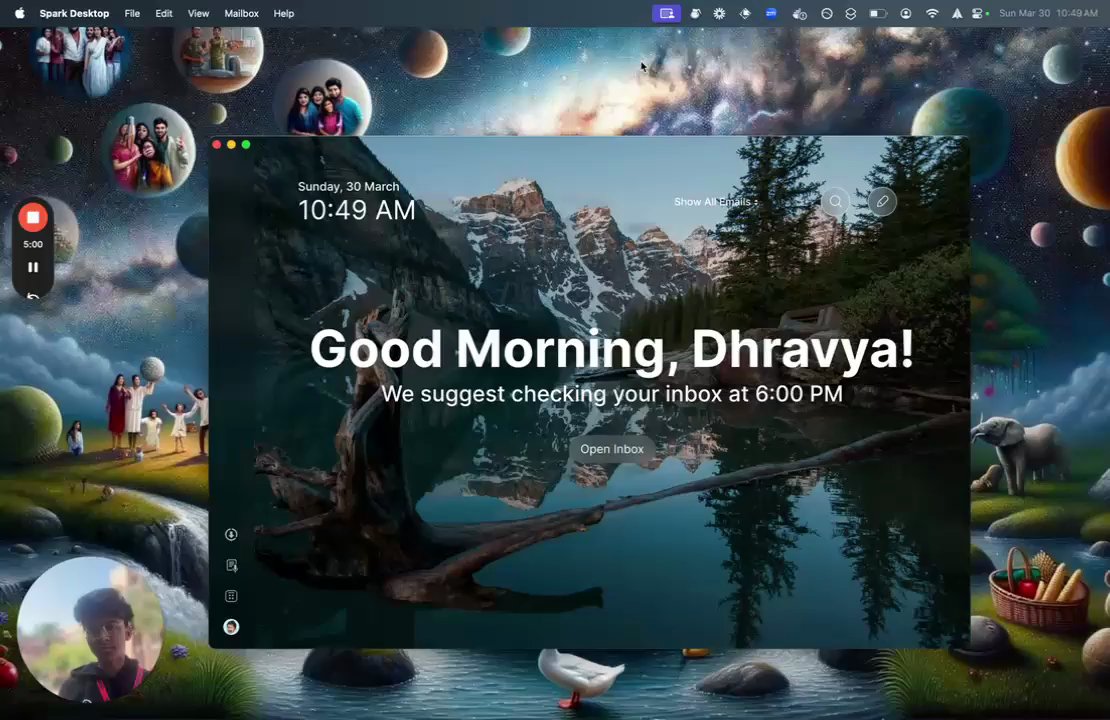The height and width of the screenshot is (720, 1110).
Task: Open the Mailbox menu
Action: (241, 13)
